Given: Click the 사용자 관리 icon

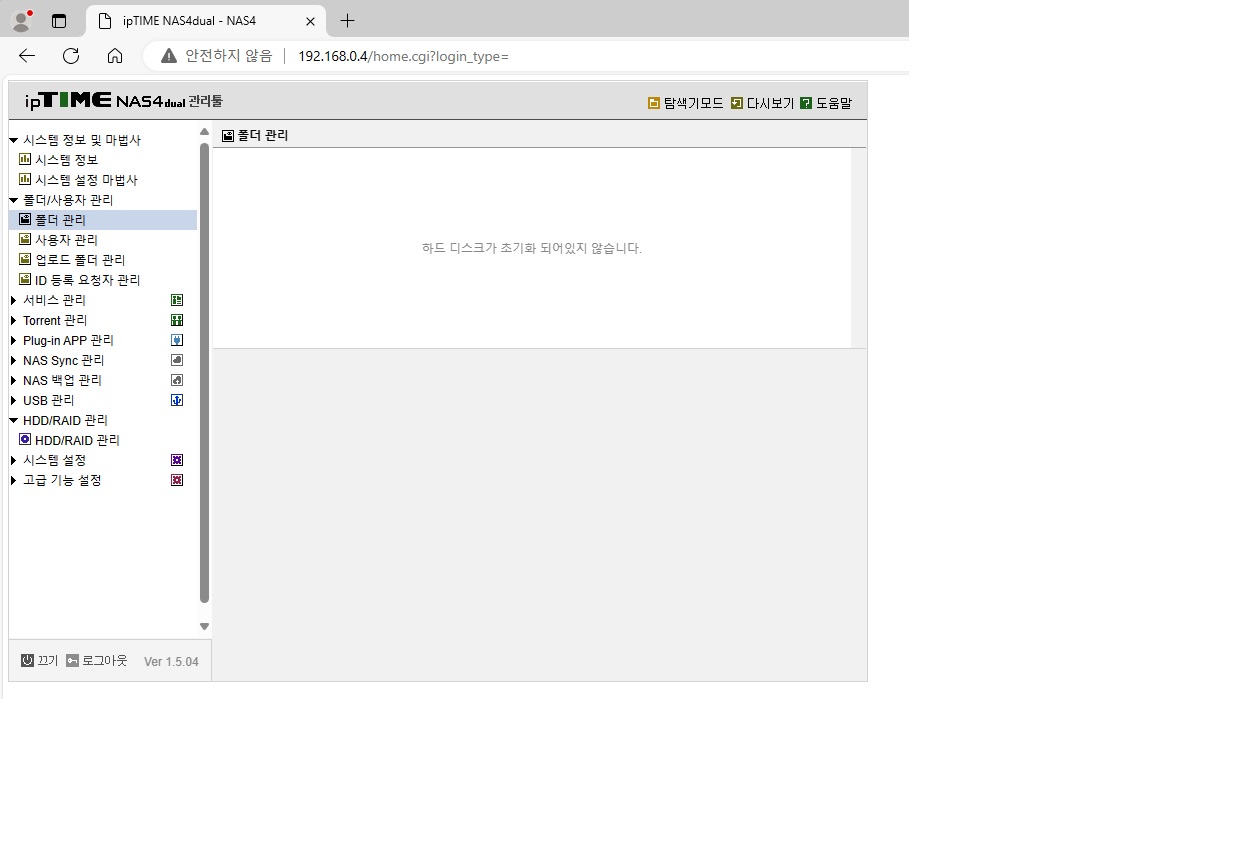Looking at the screenshot, I should [x=25, y=239].
